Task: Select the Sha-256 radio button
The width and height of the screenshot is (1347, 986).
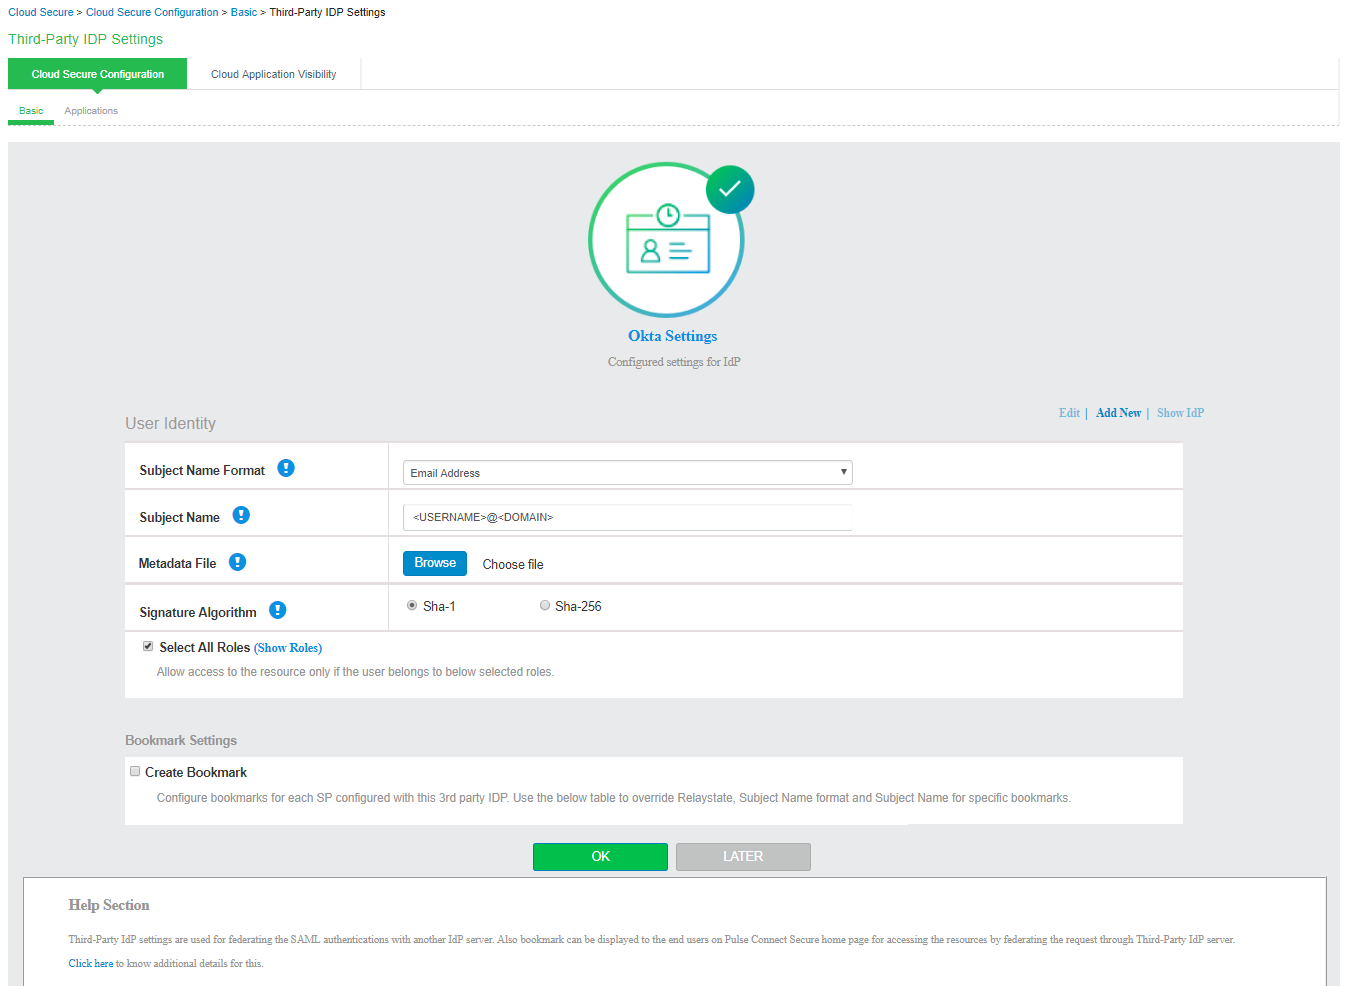Action: point(545,605)
